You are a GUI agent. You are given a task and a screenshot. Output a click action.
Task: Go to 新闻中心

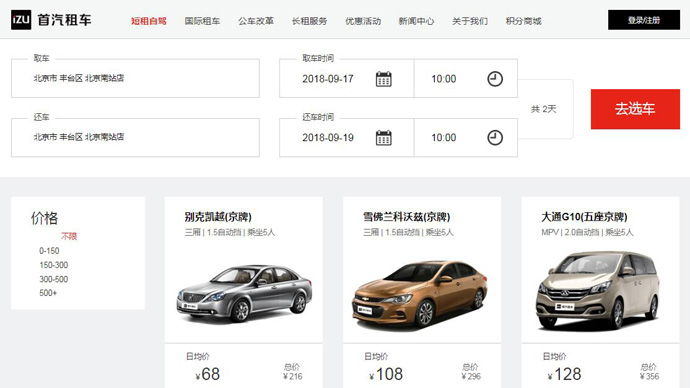(416, 21)
